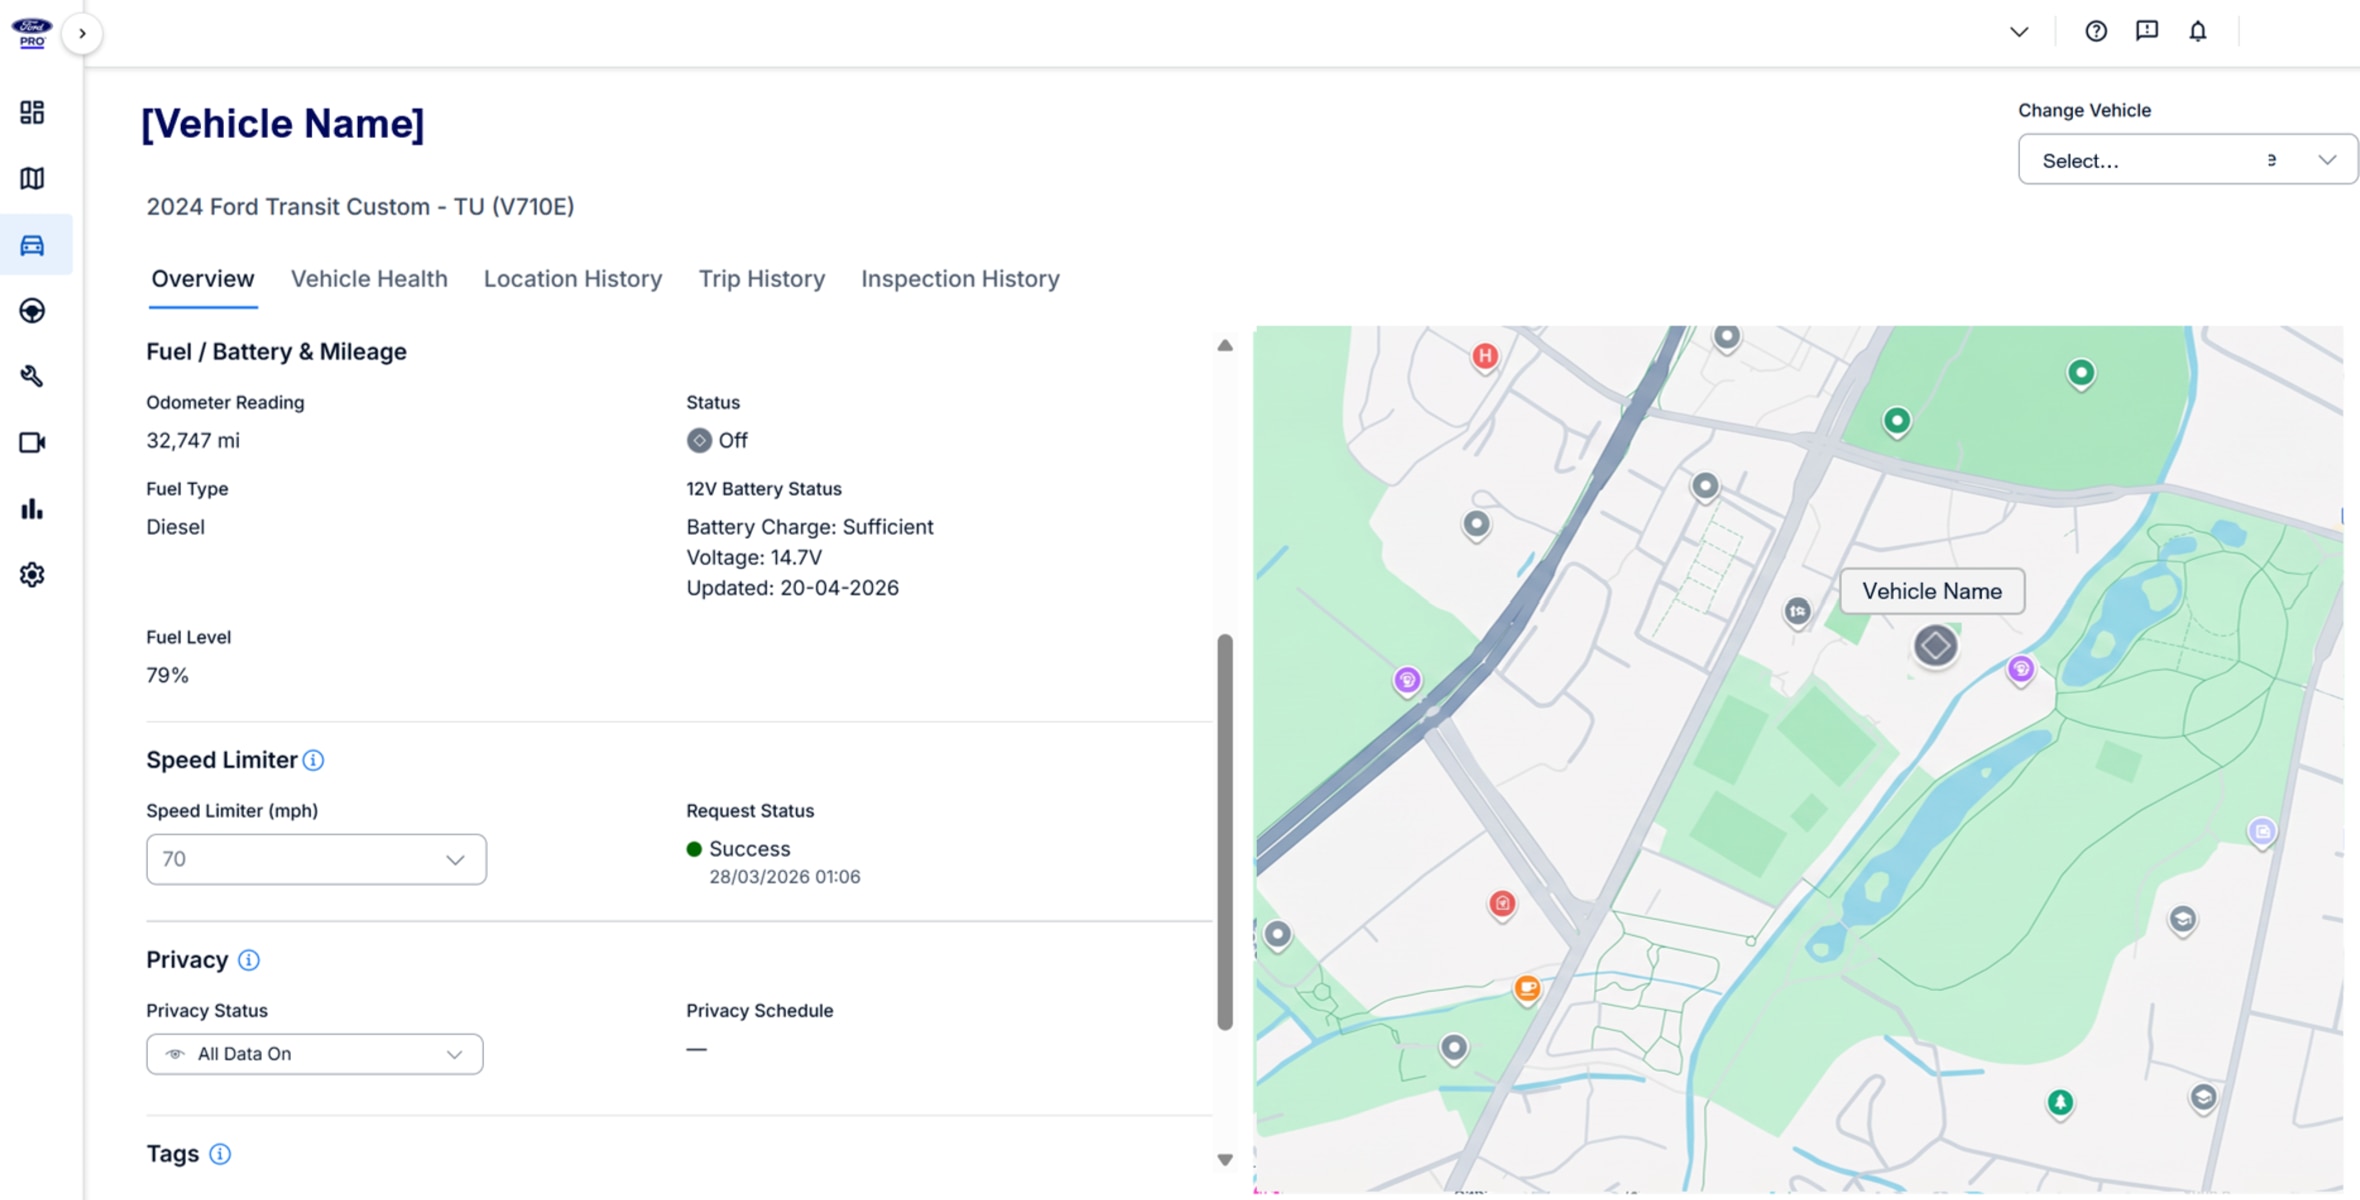Click the scroll down arrow of overview panel
The width and height of the screenshot is (2360, 1200).
[1225, 1160]
